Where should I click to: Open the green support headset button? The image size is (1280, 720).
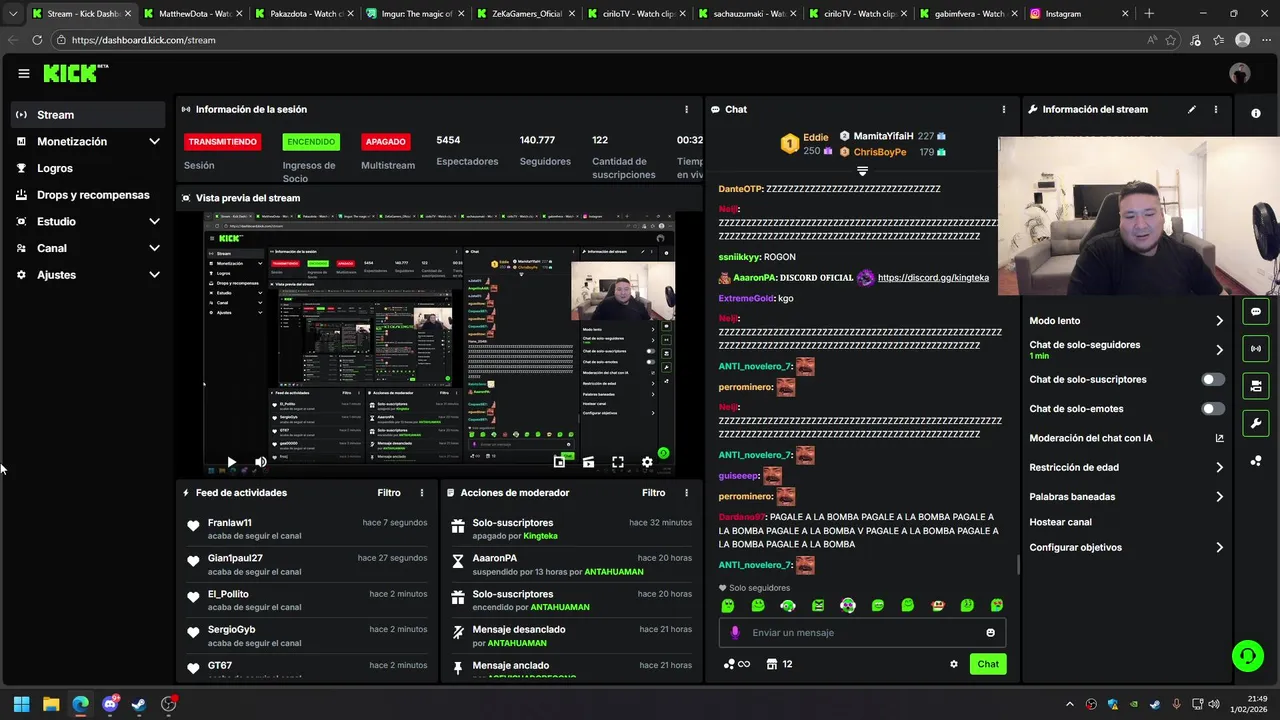[1247, 656]
